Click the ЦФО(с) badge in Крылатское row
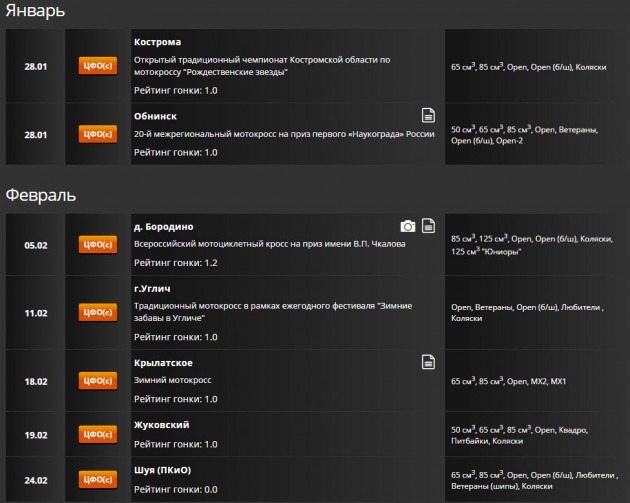This screenshot has width=630, height=503. pyautogui.click(x=99, y=380)
